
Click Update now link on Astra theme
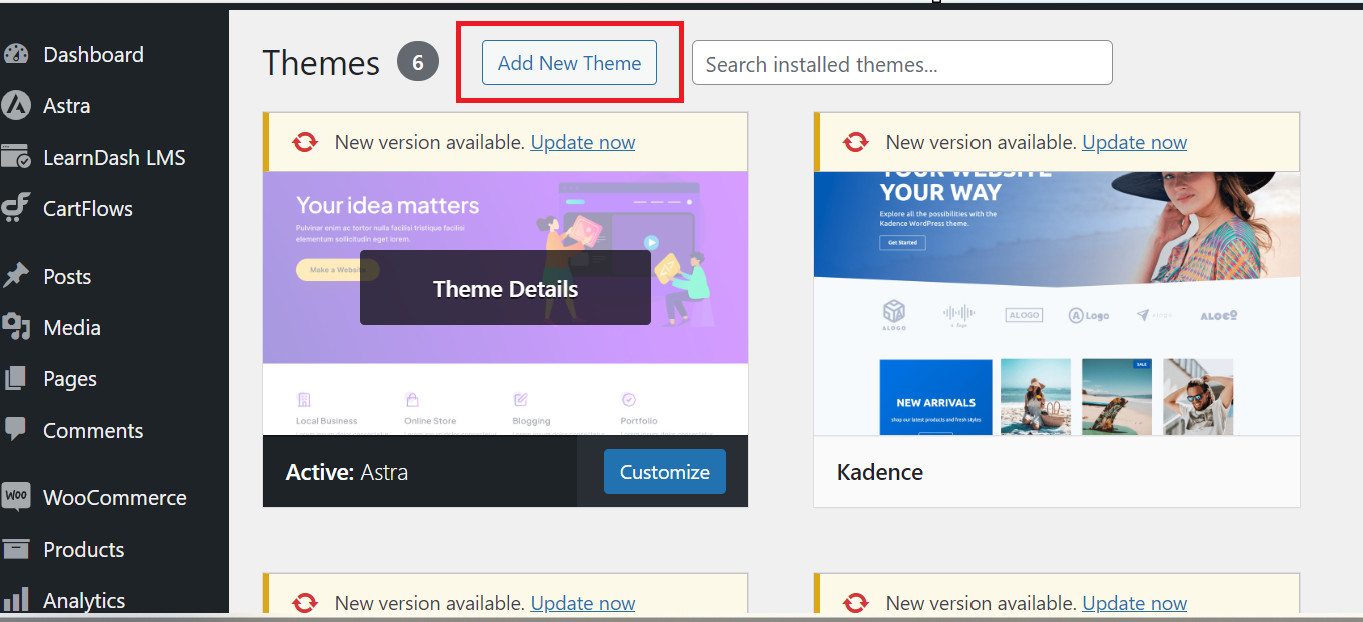click(583, 142)
